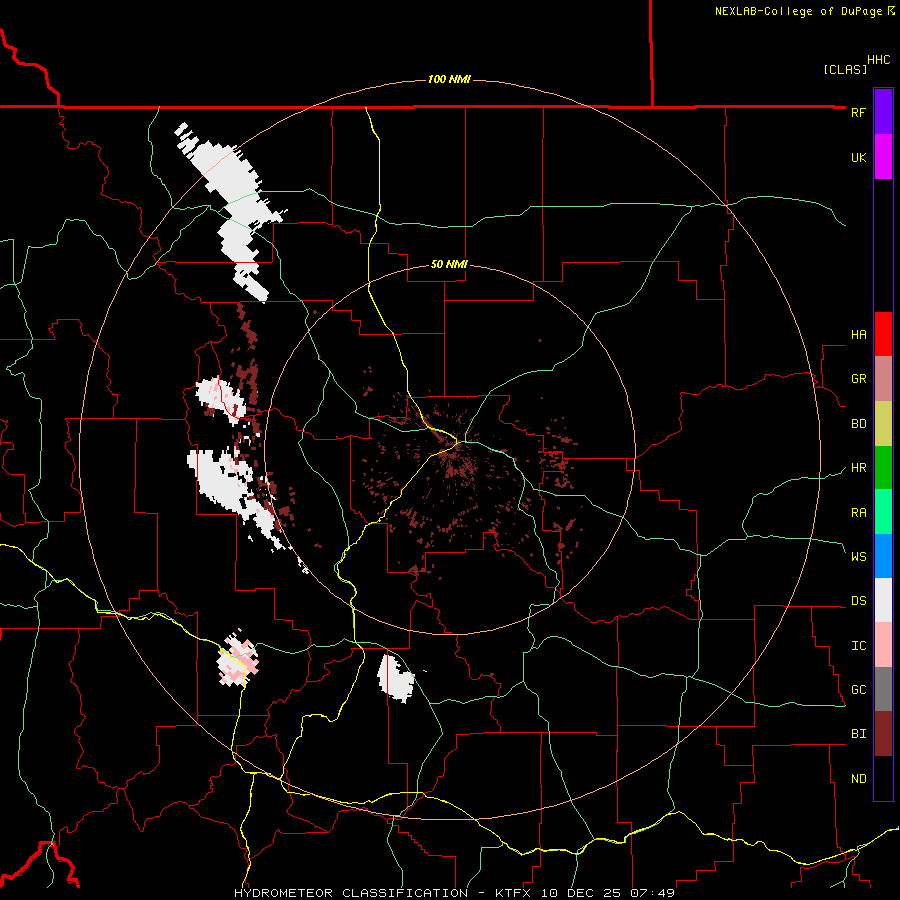900x900 pixels.
Task: Click the [CLAS] units label
Action: [x=845, y=69]
